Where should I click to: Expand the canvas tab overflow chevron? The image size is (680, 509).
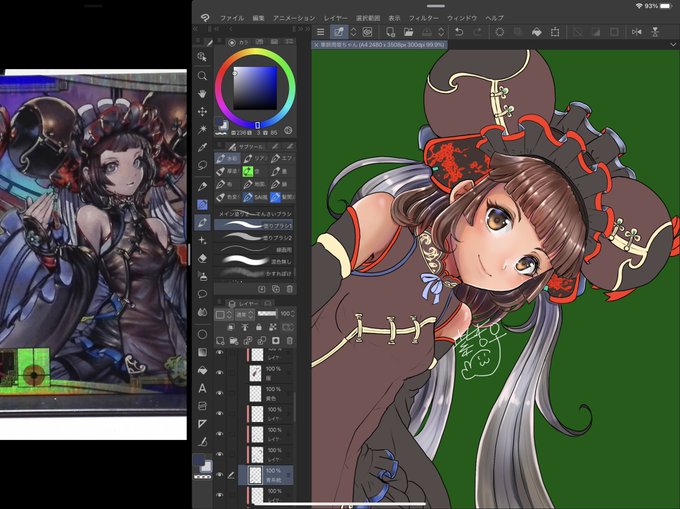673,45
